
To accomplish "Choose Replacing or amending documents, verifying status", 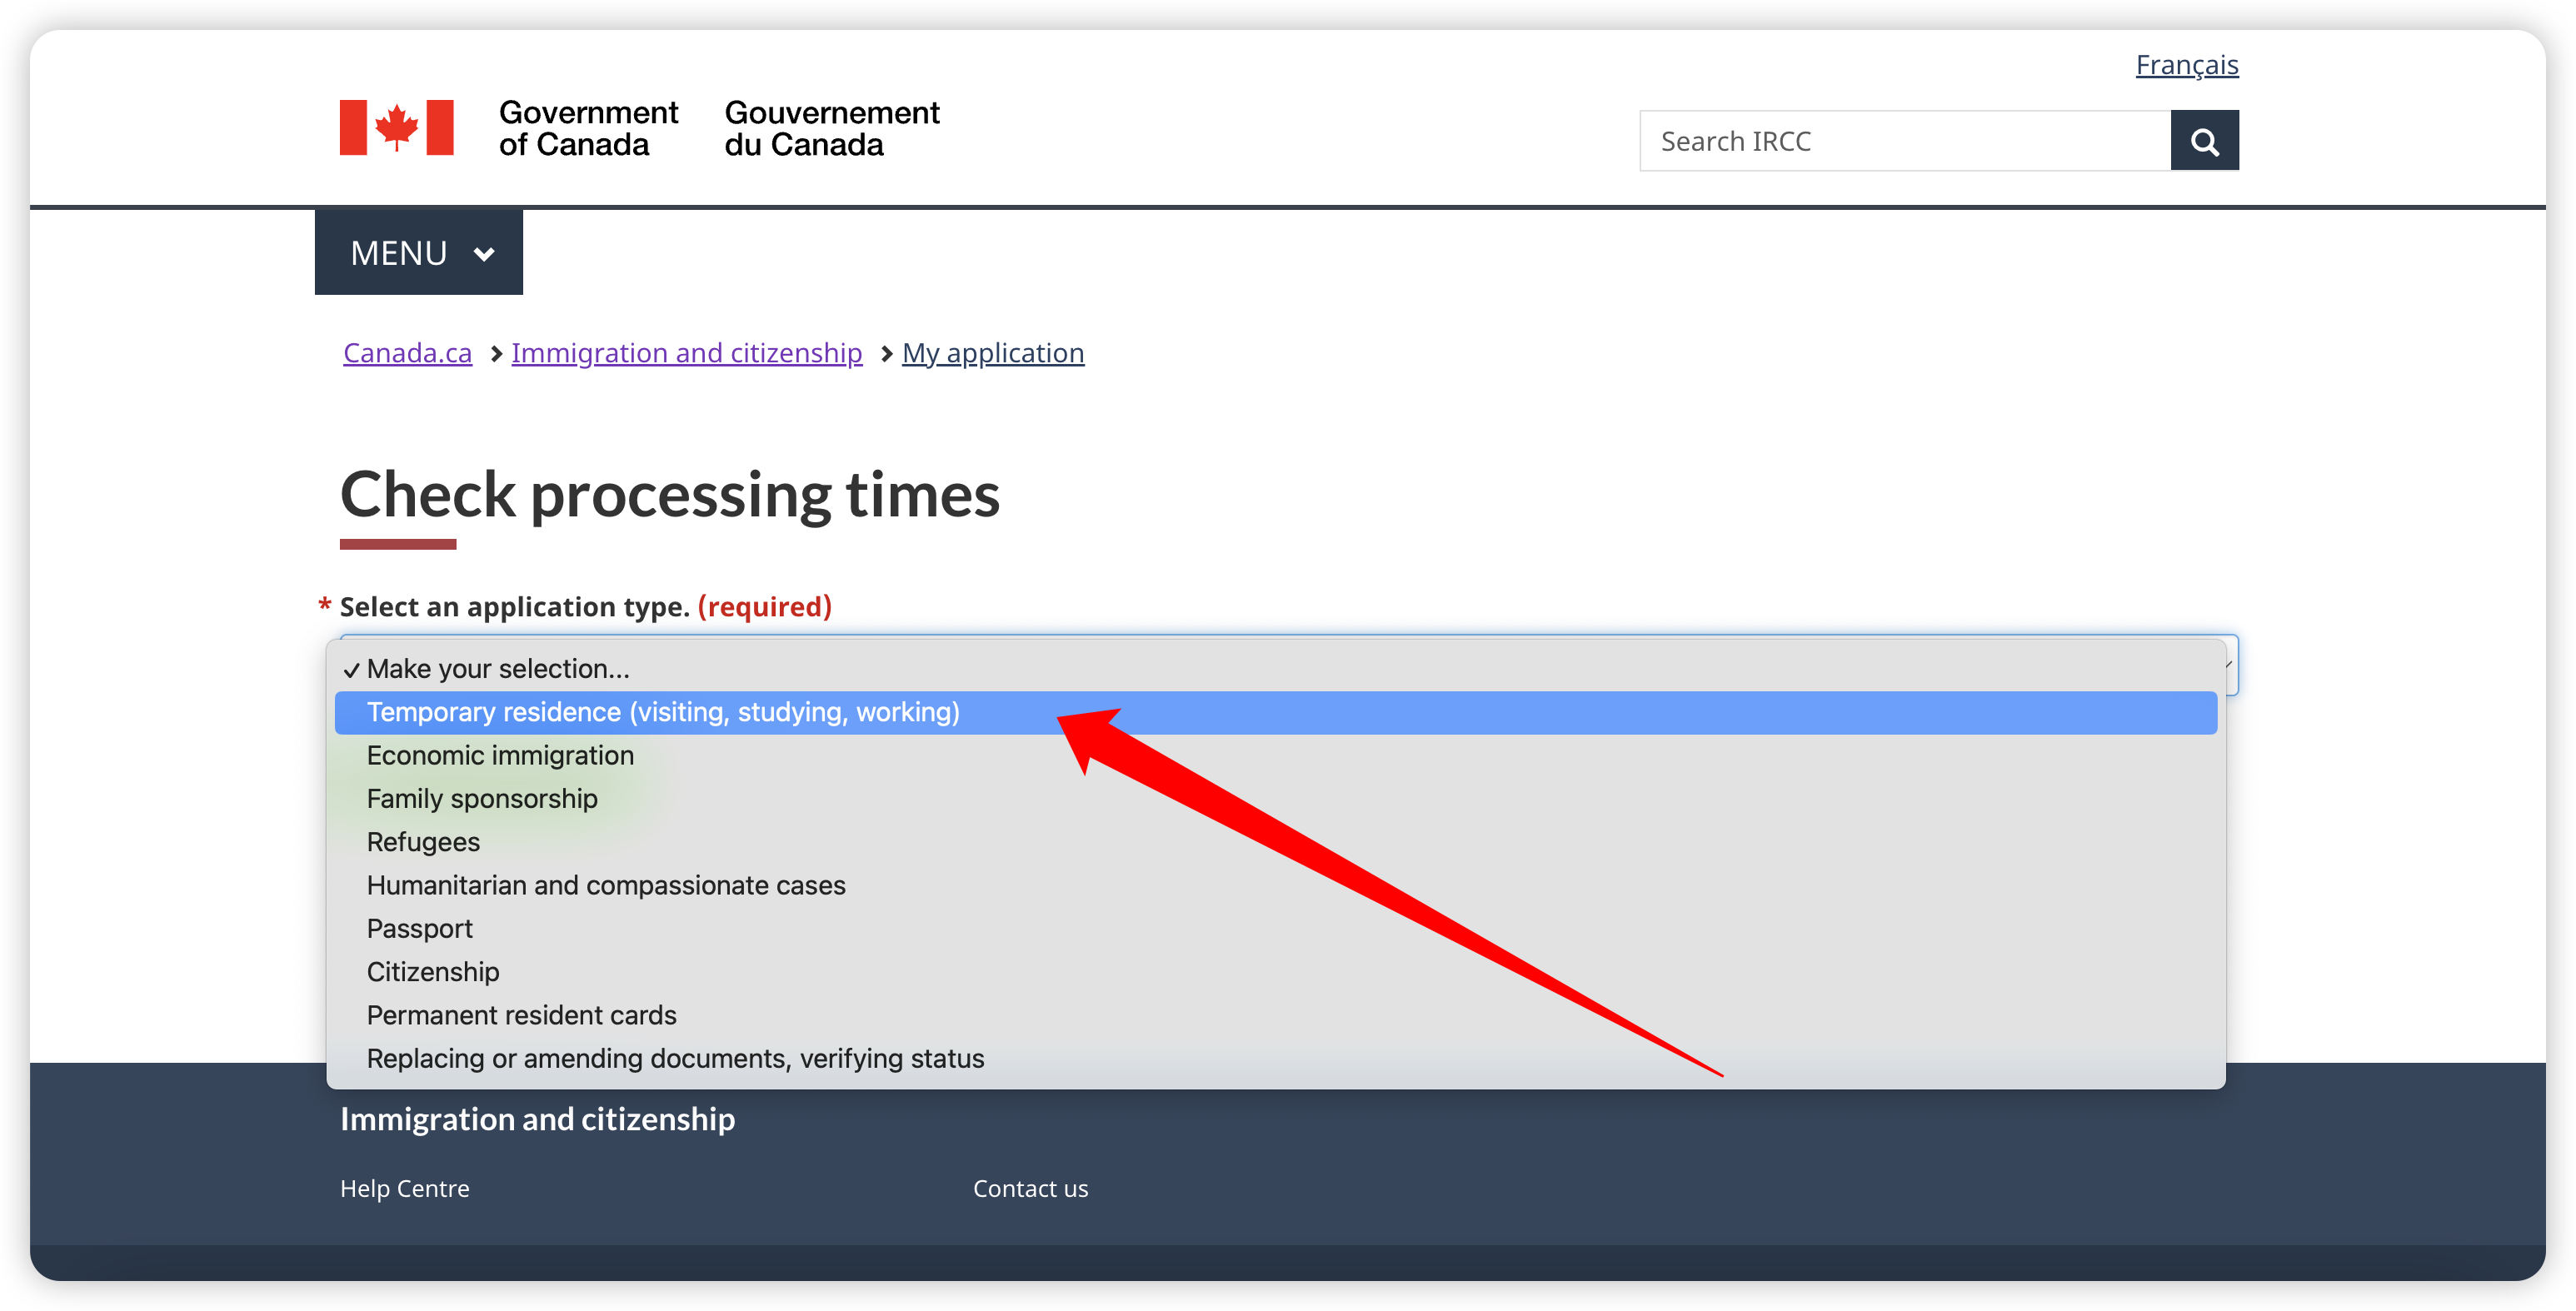I will click(1276, 1059).
